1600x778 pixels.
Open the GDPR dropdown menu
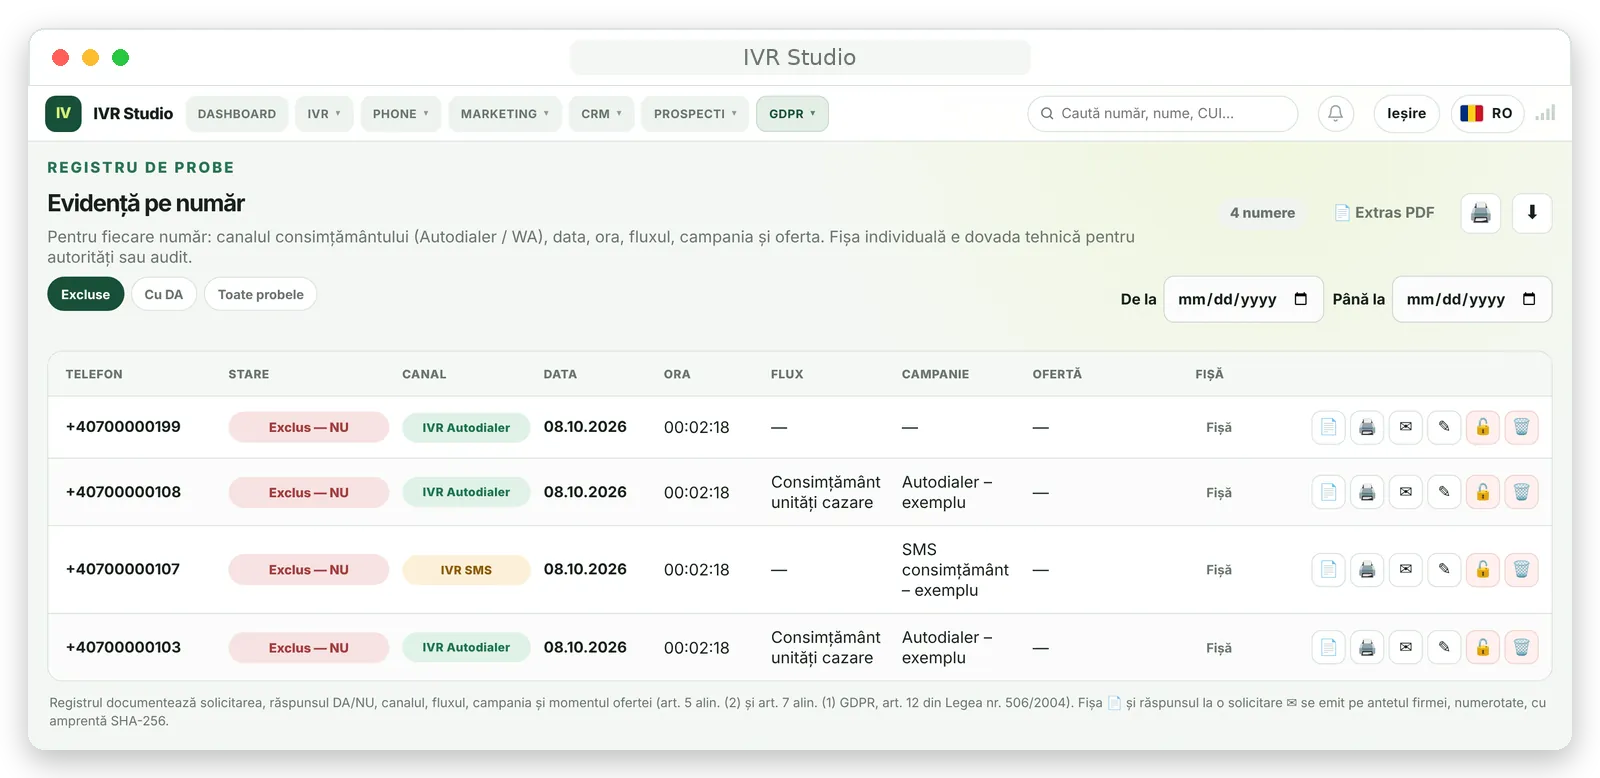(x=792, y=113)
